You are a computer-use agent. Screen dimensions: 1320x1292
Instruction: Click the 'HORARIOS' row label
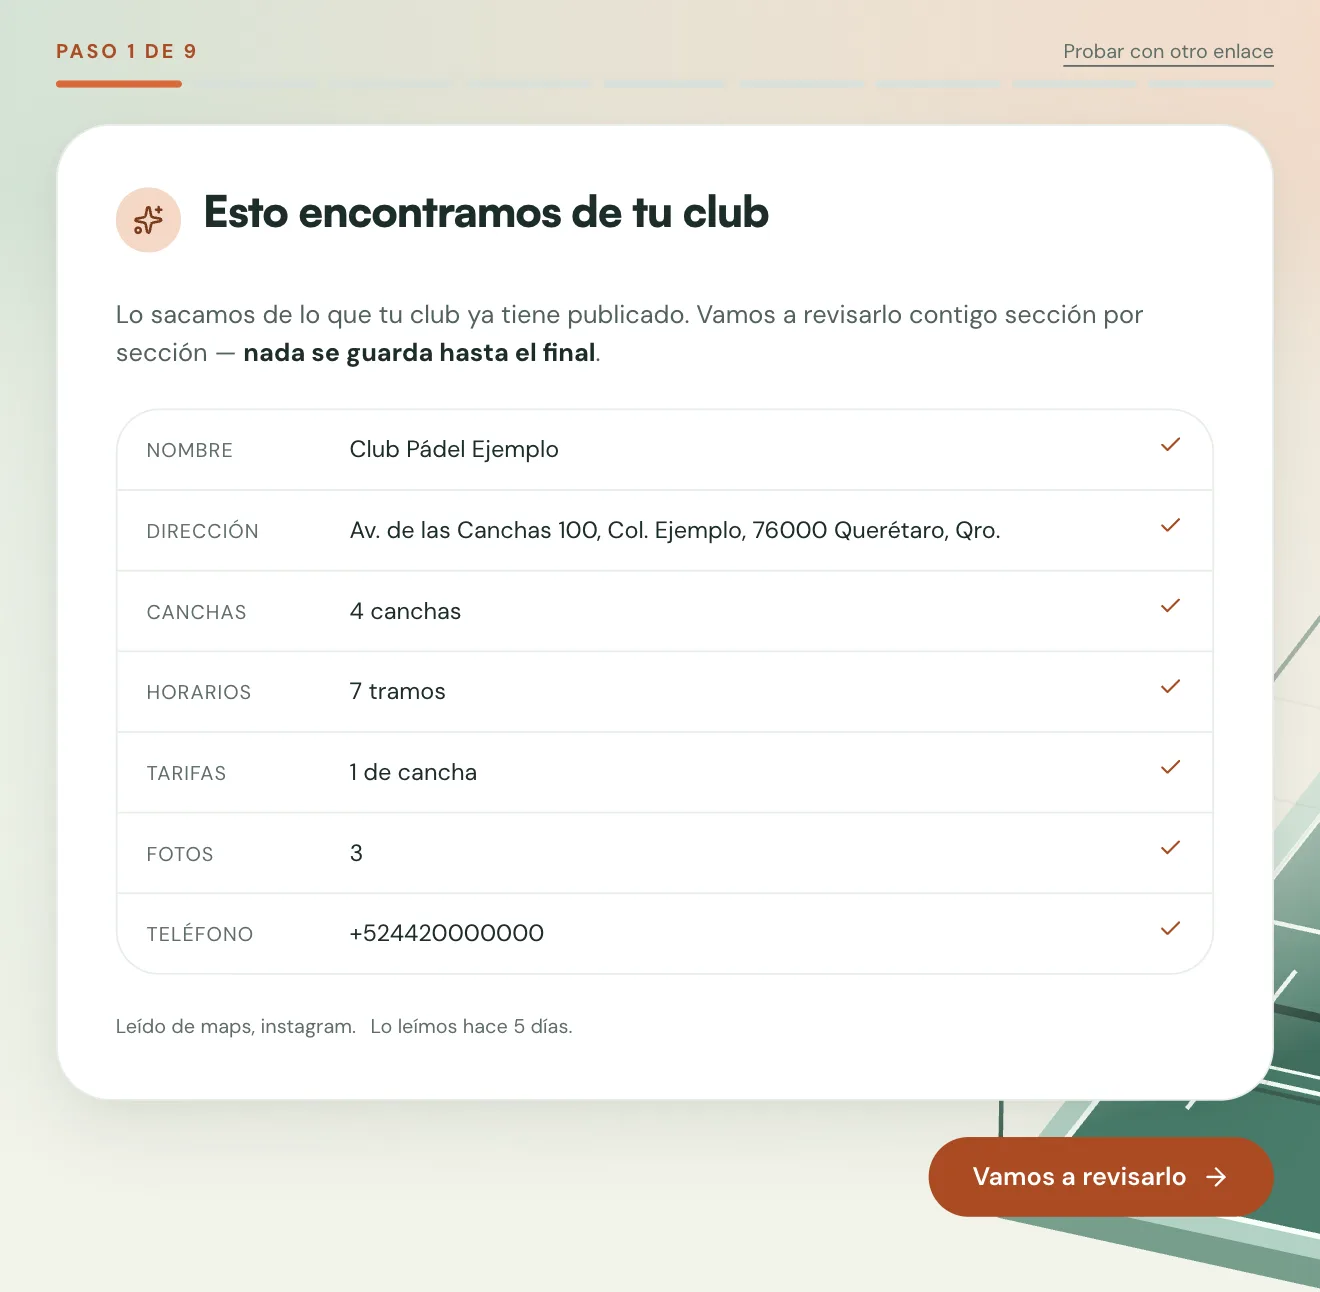pyautogui.click(x=199, y=692)
